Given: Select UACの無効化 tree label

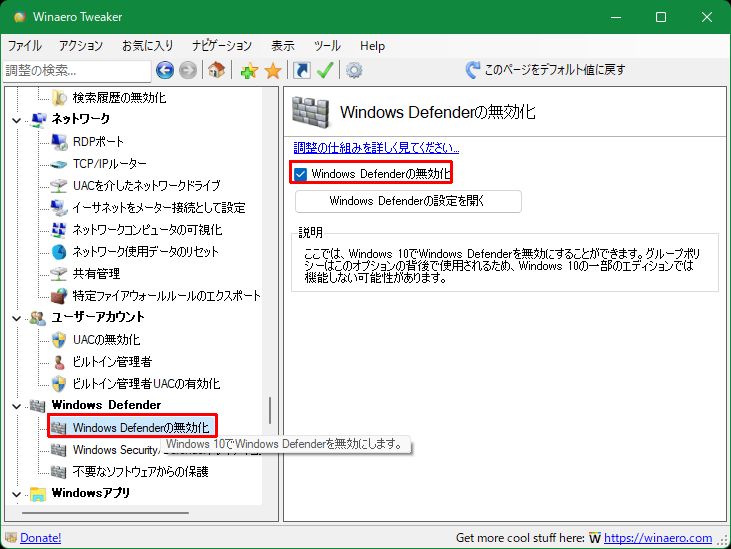Looking at the screenshot, I should (106, 340).
